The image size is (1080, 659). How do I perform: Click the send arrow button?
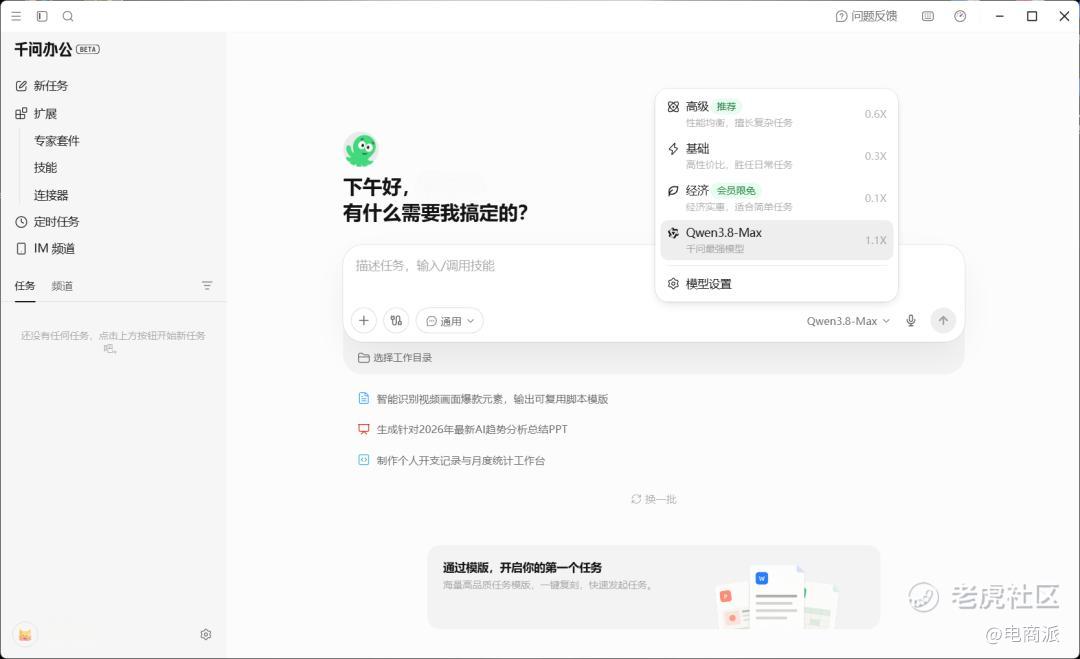tap(943, 320)
